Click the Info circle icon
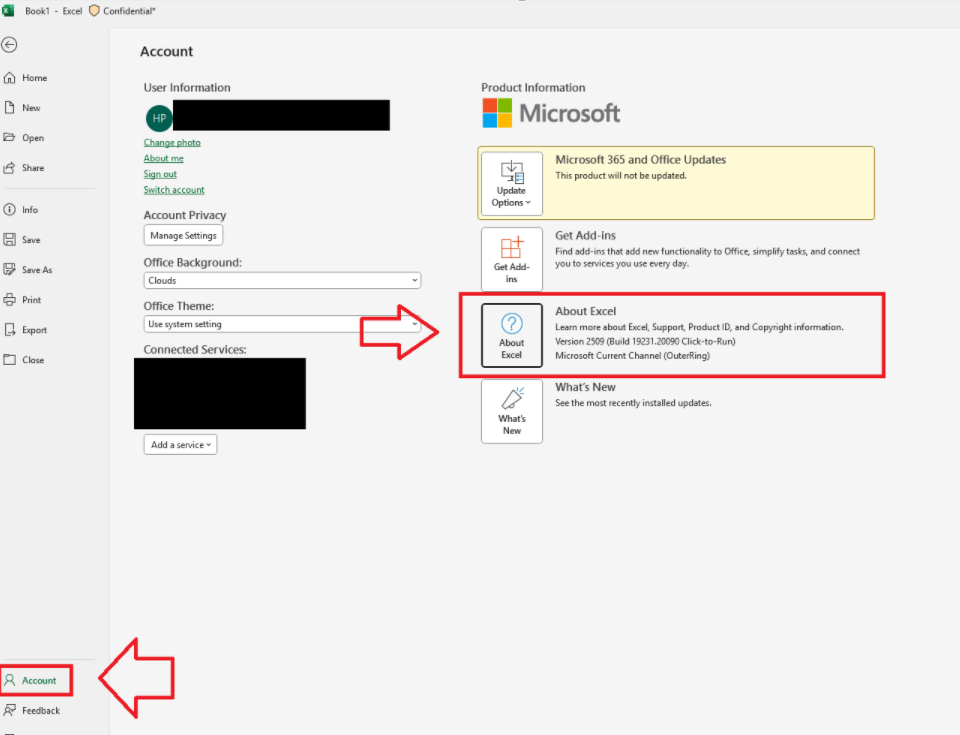The image size is (960, 735). (x=10, y=209)
